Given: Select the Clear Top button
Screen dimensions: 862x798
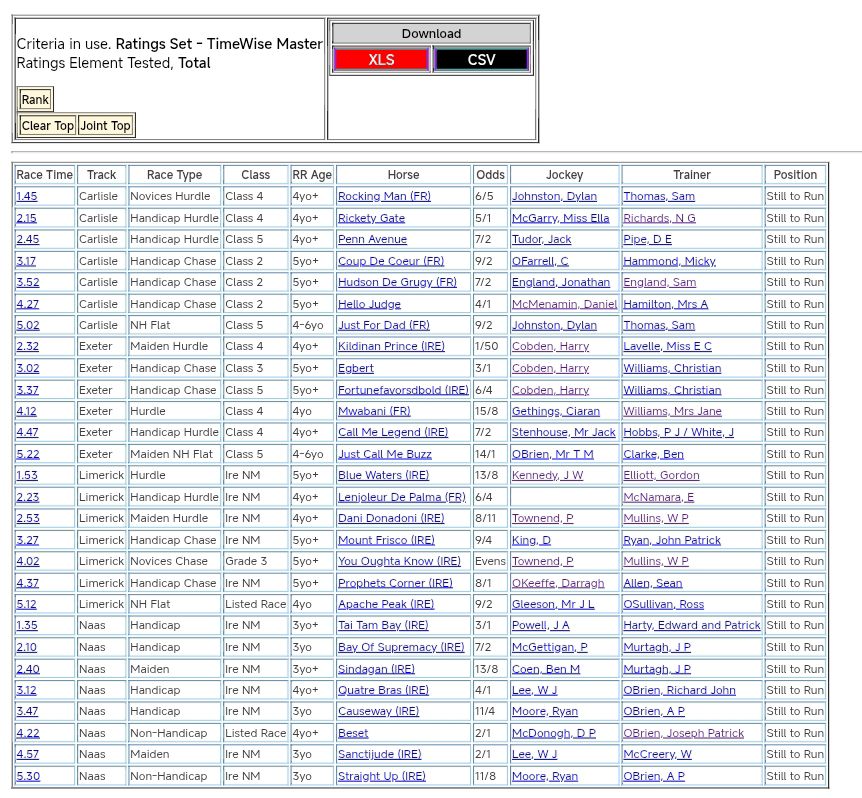Looking at the screenshot, I should coord(47,126).
